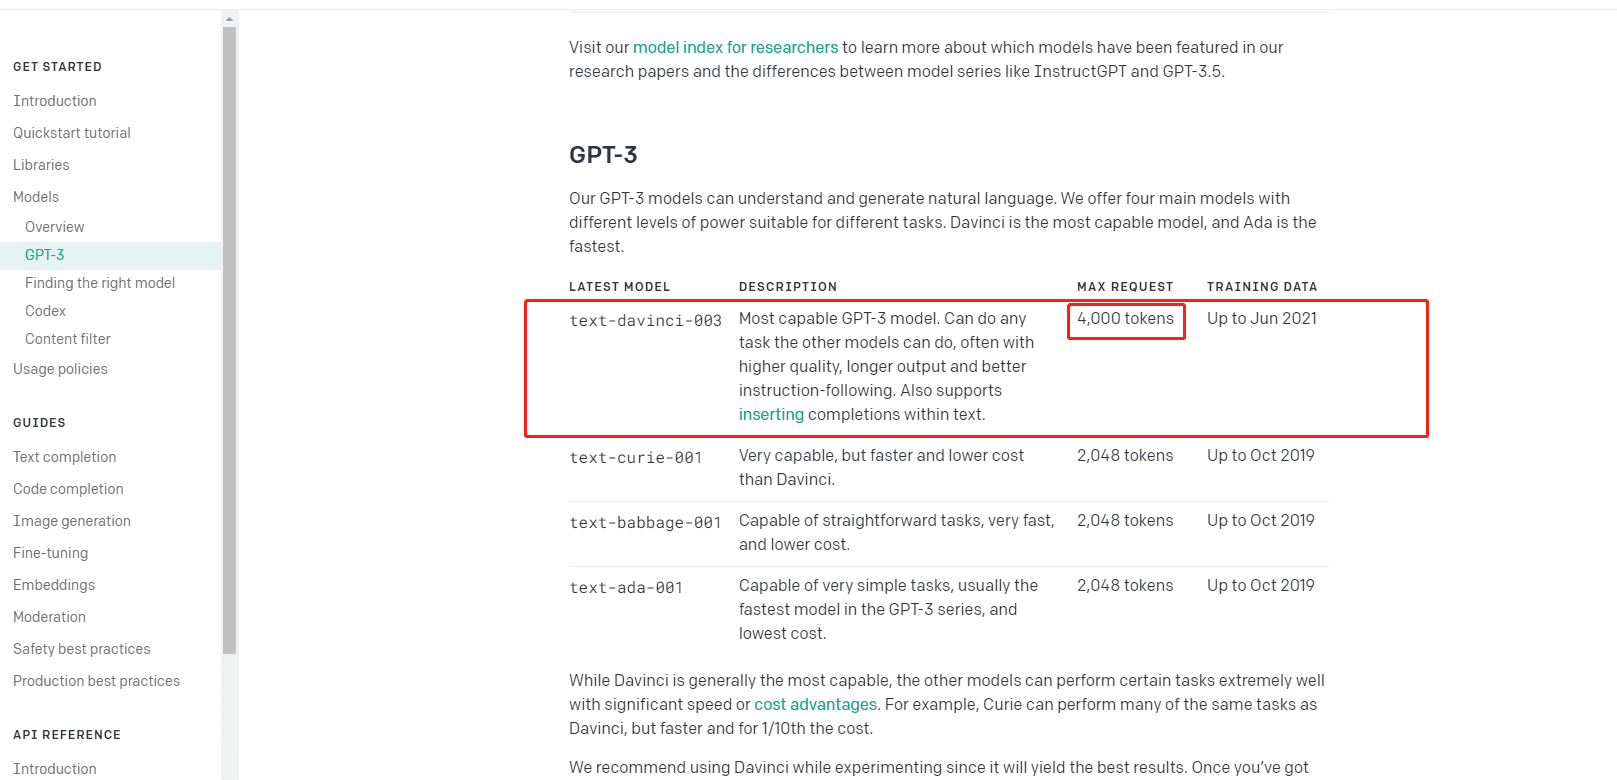The width and height of the screenshot is (1617, 780).
Task: Open the Moderation guide
Action: tap(49, 616)
